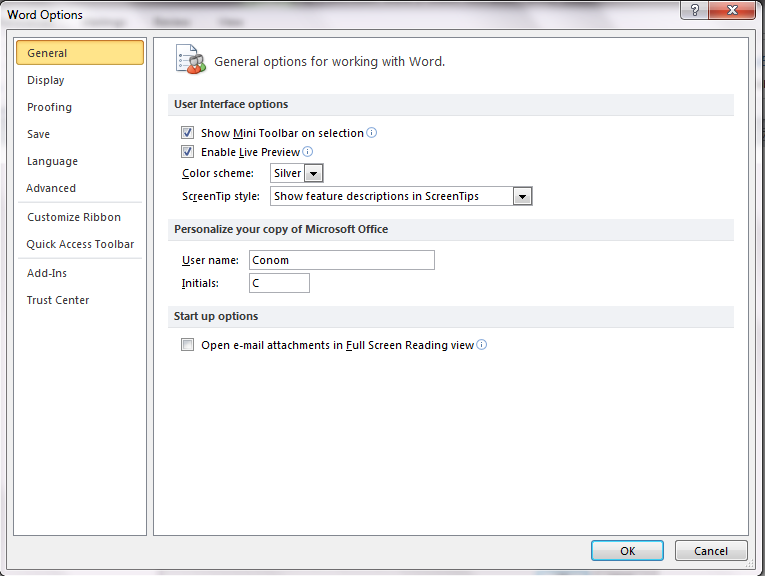Click the Initials input field
Screen dimensions: 765x576
279,283
